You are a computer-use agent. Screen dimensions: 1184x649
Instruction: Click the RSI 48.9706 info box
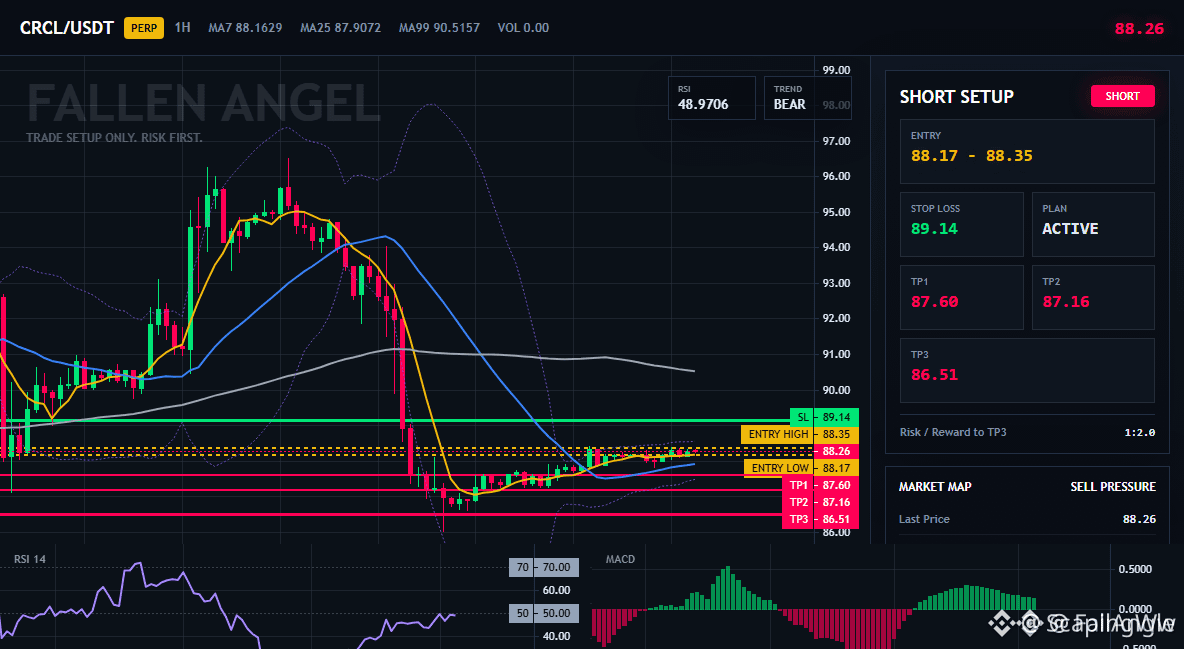[x=711, y=97]
